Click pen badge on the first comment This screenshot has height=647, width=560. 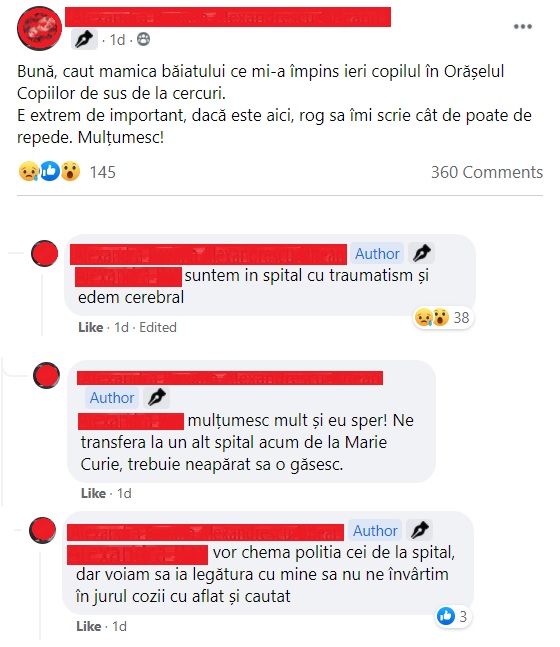(421, 253)
